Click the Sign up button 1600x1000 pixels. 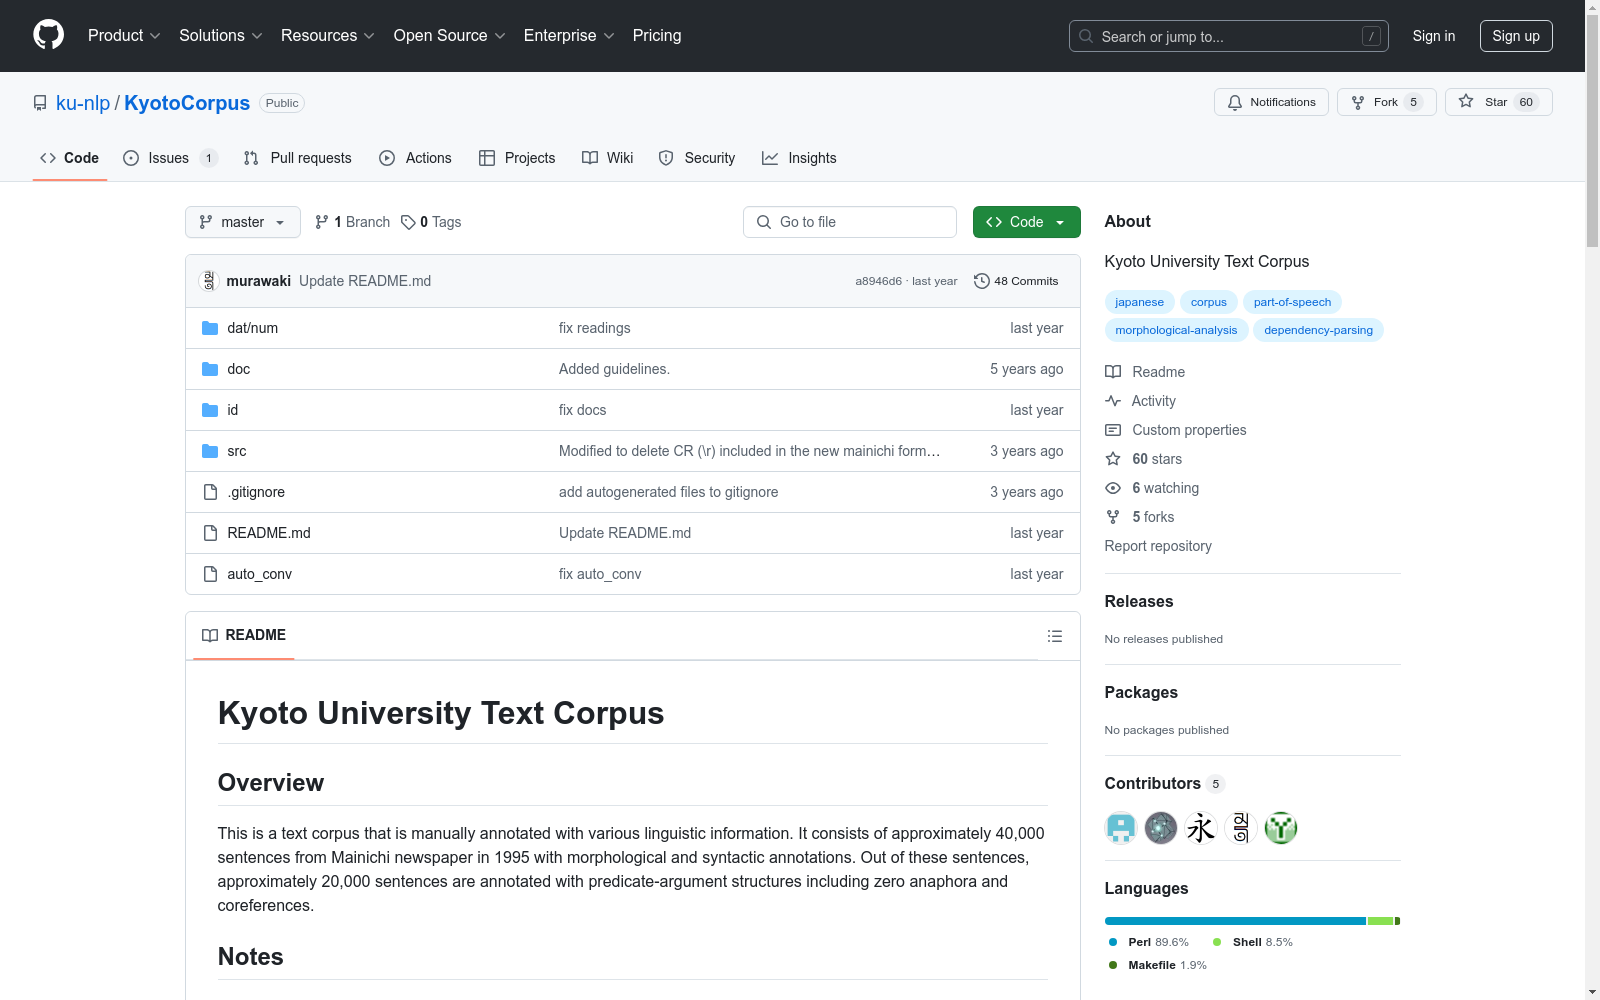[x=1516, y=36]
